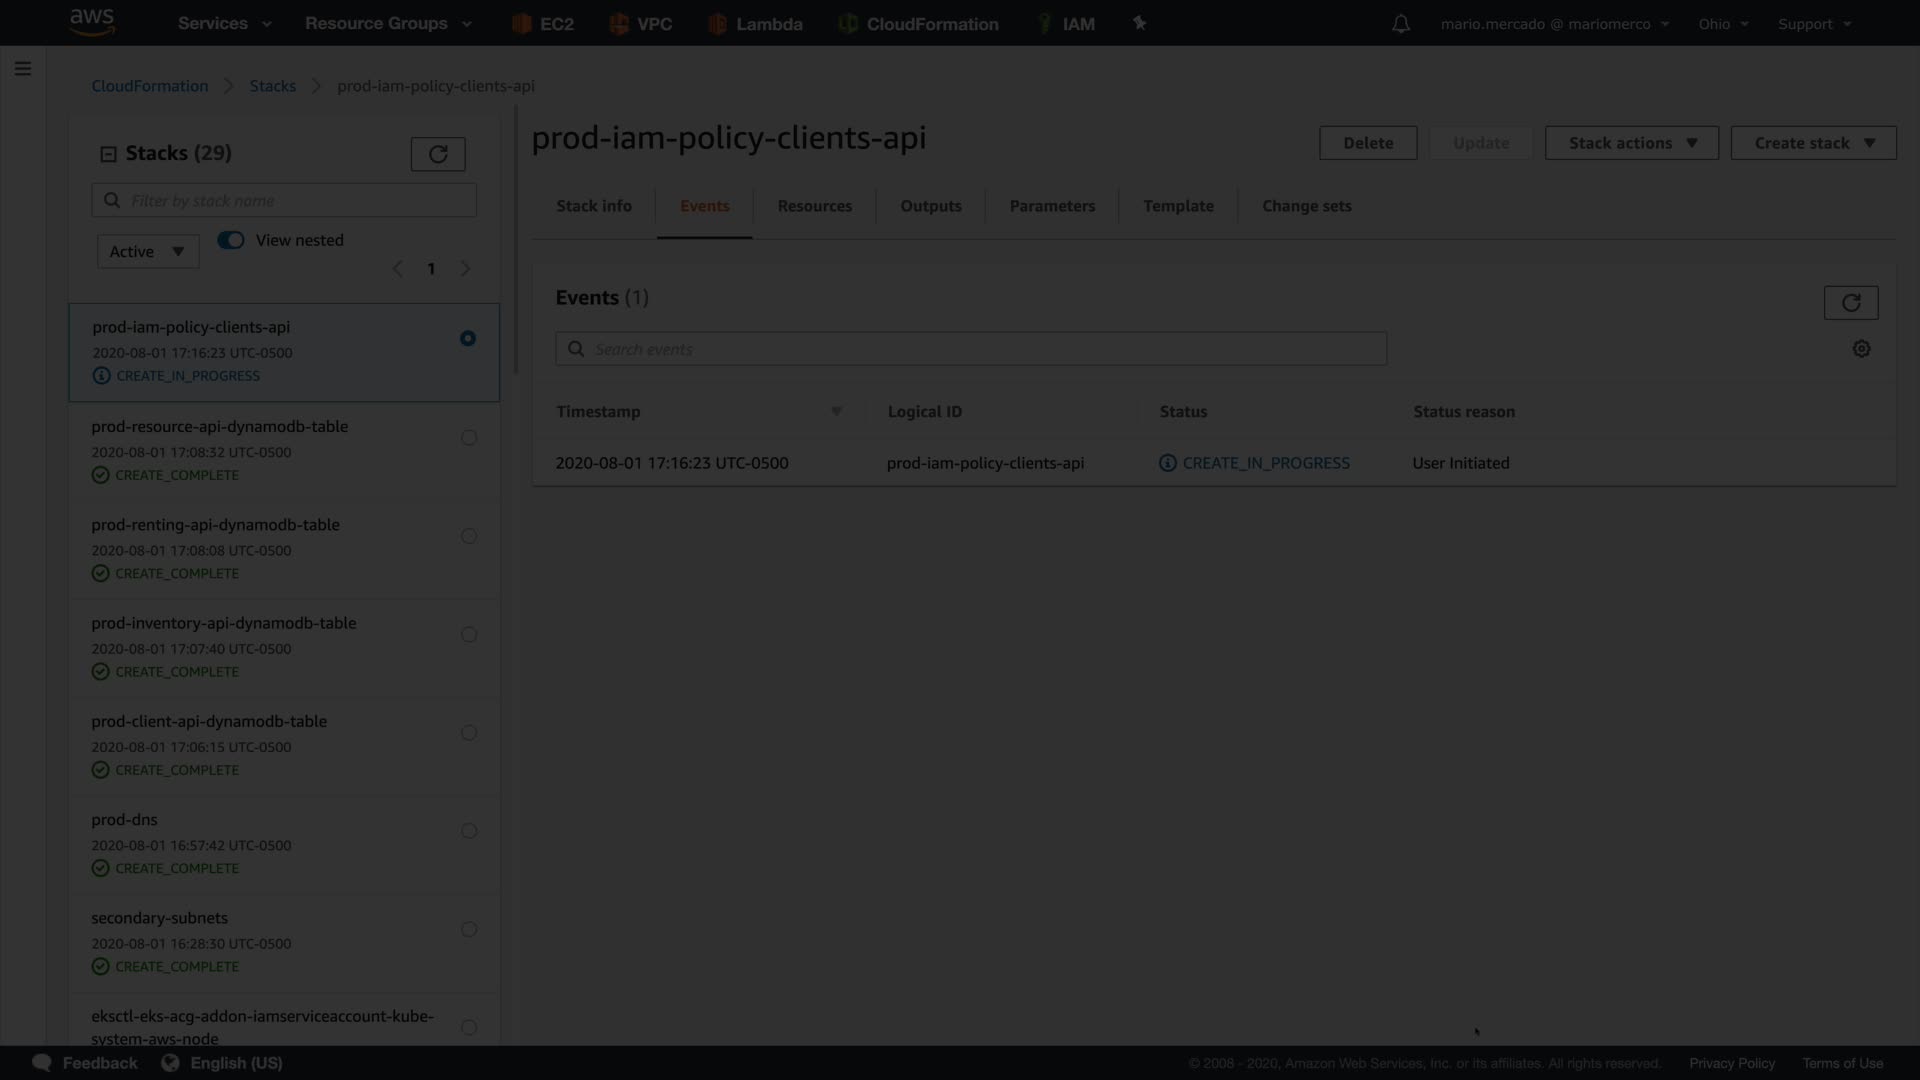Open the Active filter dropdown

(x=148, y=252)
